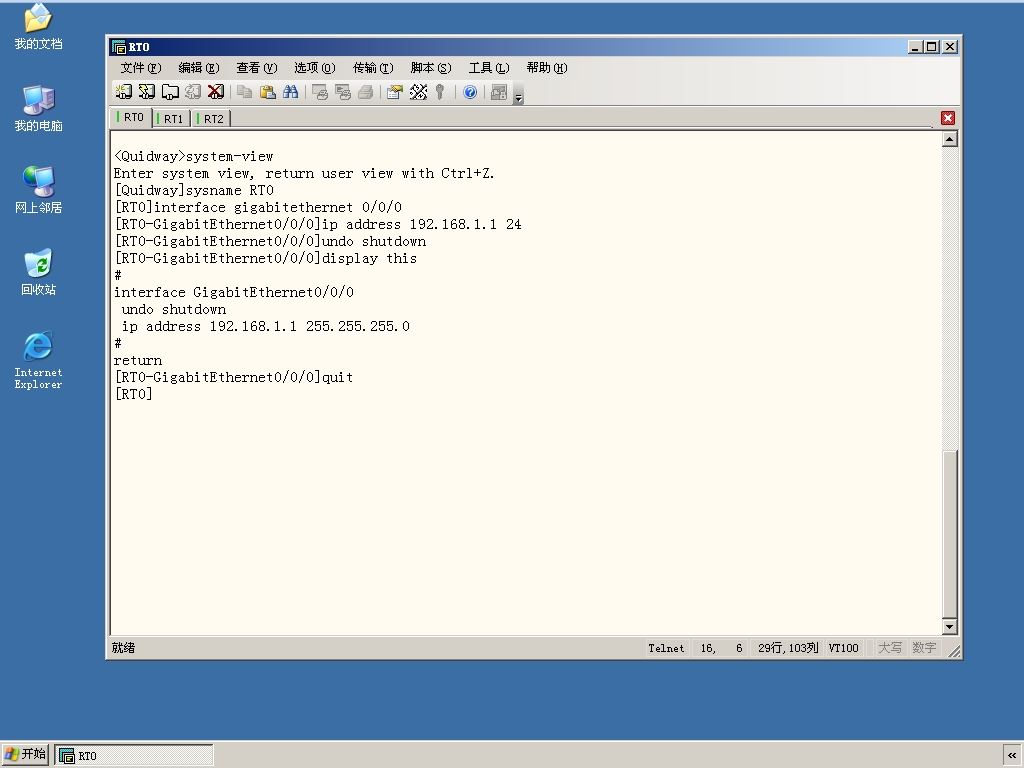Open the 查看(V) menu
Image resolution: width=1024 pixels, height=768 pixels.
[257, 68]
